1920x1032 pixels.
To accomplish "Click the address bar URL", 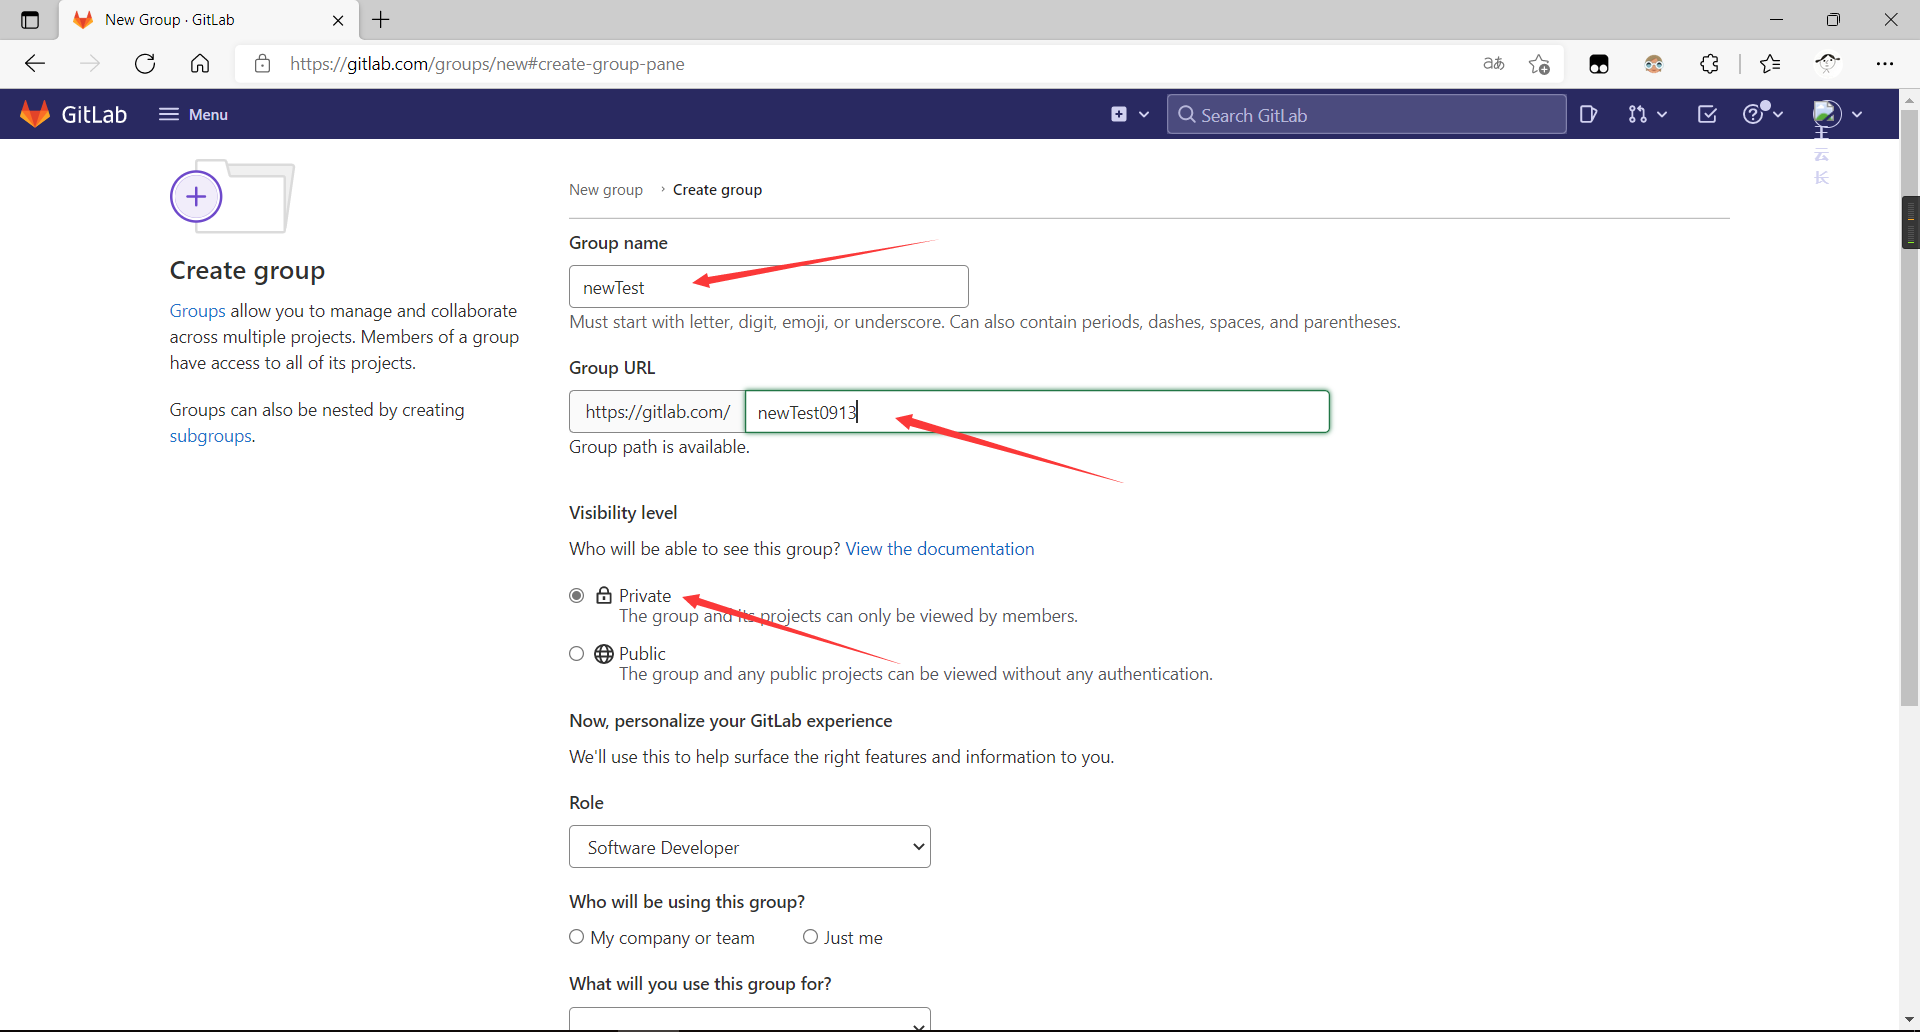I will pos(487,64).
